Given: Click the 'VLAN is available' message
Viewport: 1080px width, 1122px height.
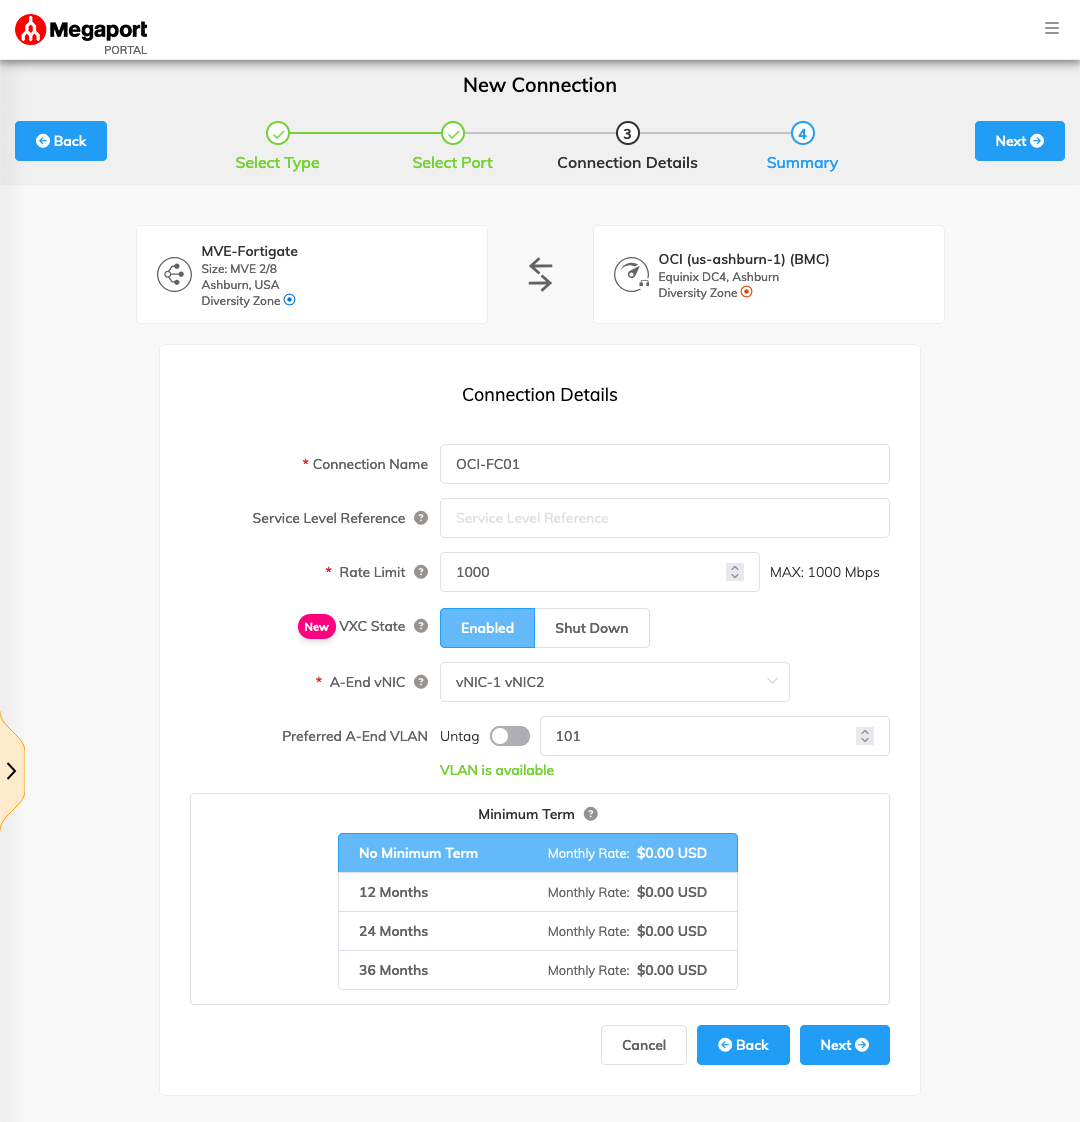Looking at the screenshot, I should pos(497,770).
